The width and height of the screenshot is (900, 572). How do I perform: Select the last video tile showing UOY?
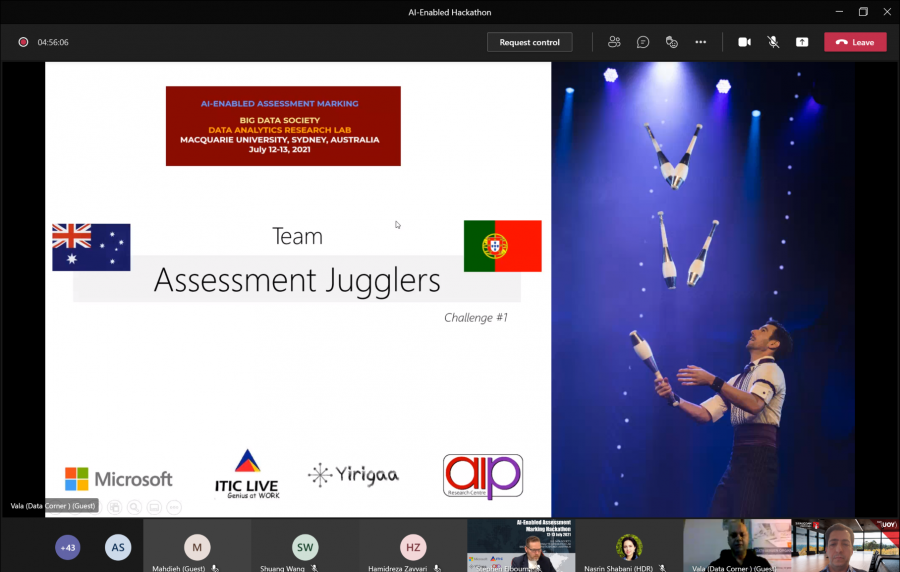pyautogui.click(x=845, y=546)
